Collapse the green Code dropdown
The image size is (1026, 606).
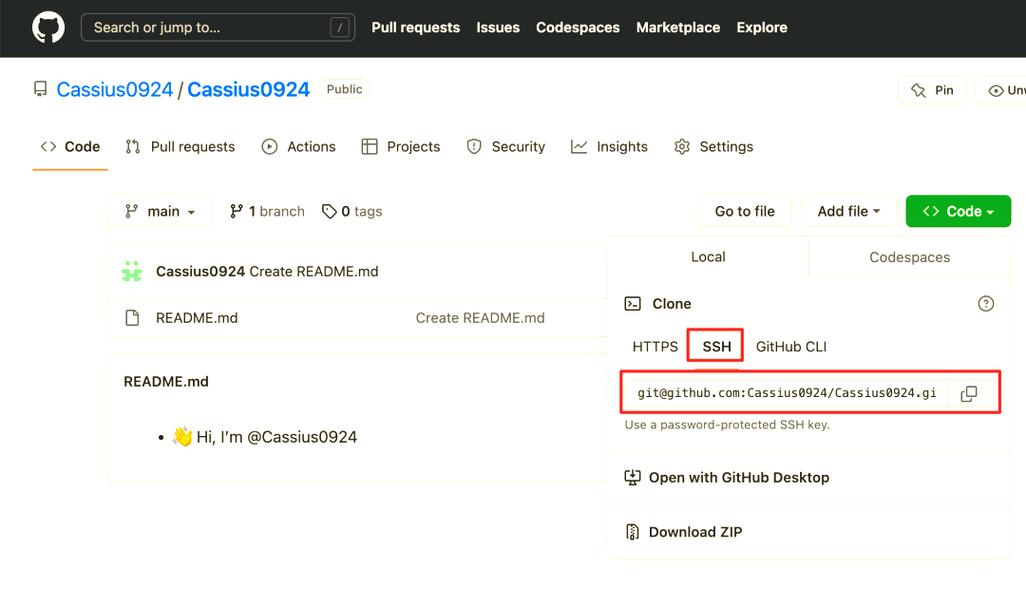[x=958, y=211]
